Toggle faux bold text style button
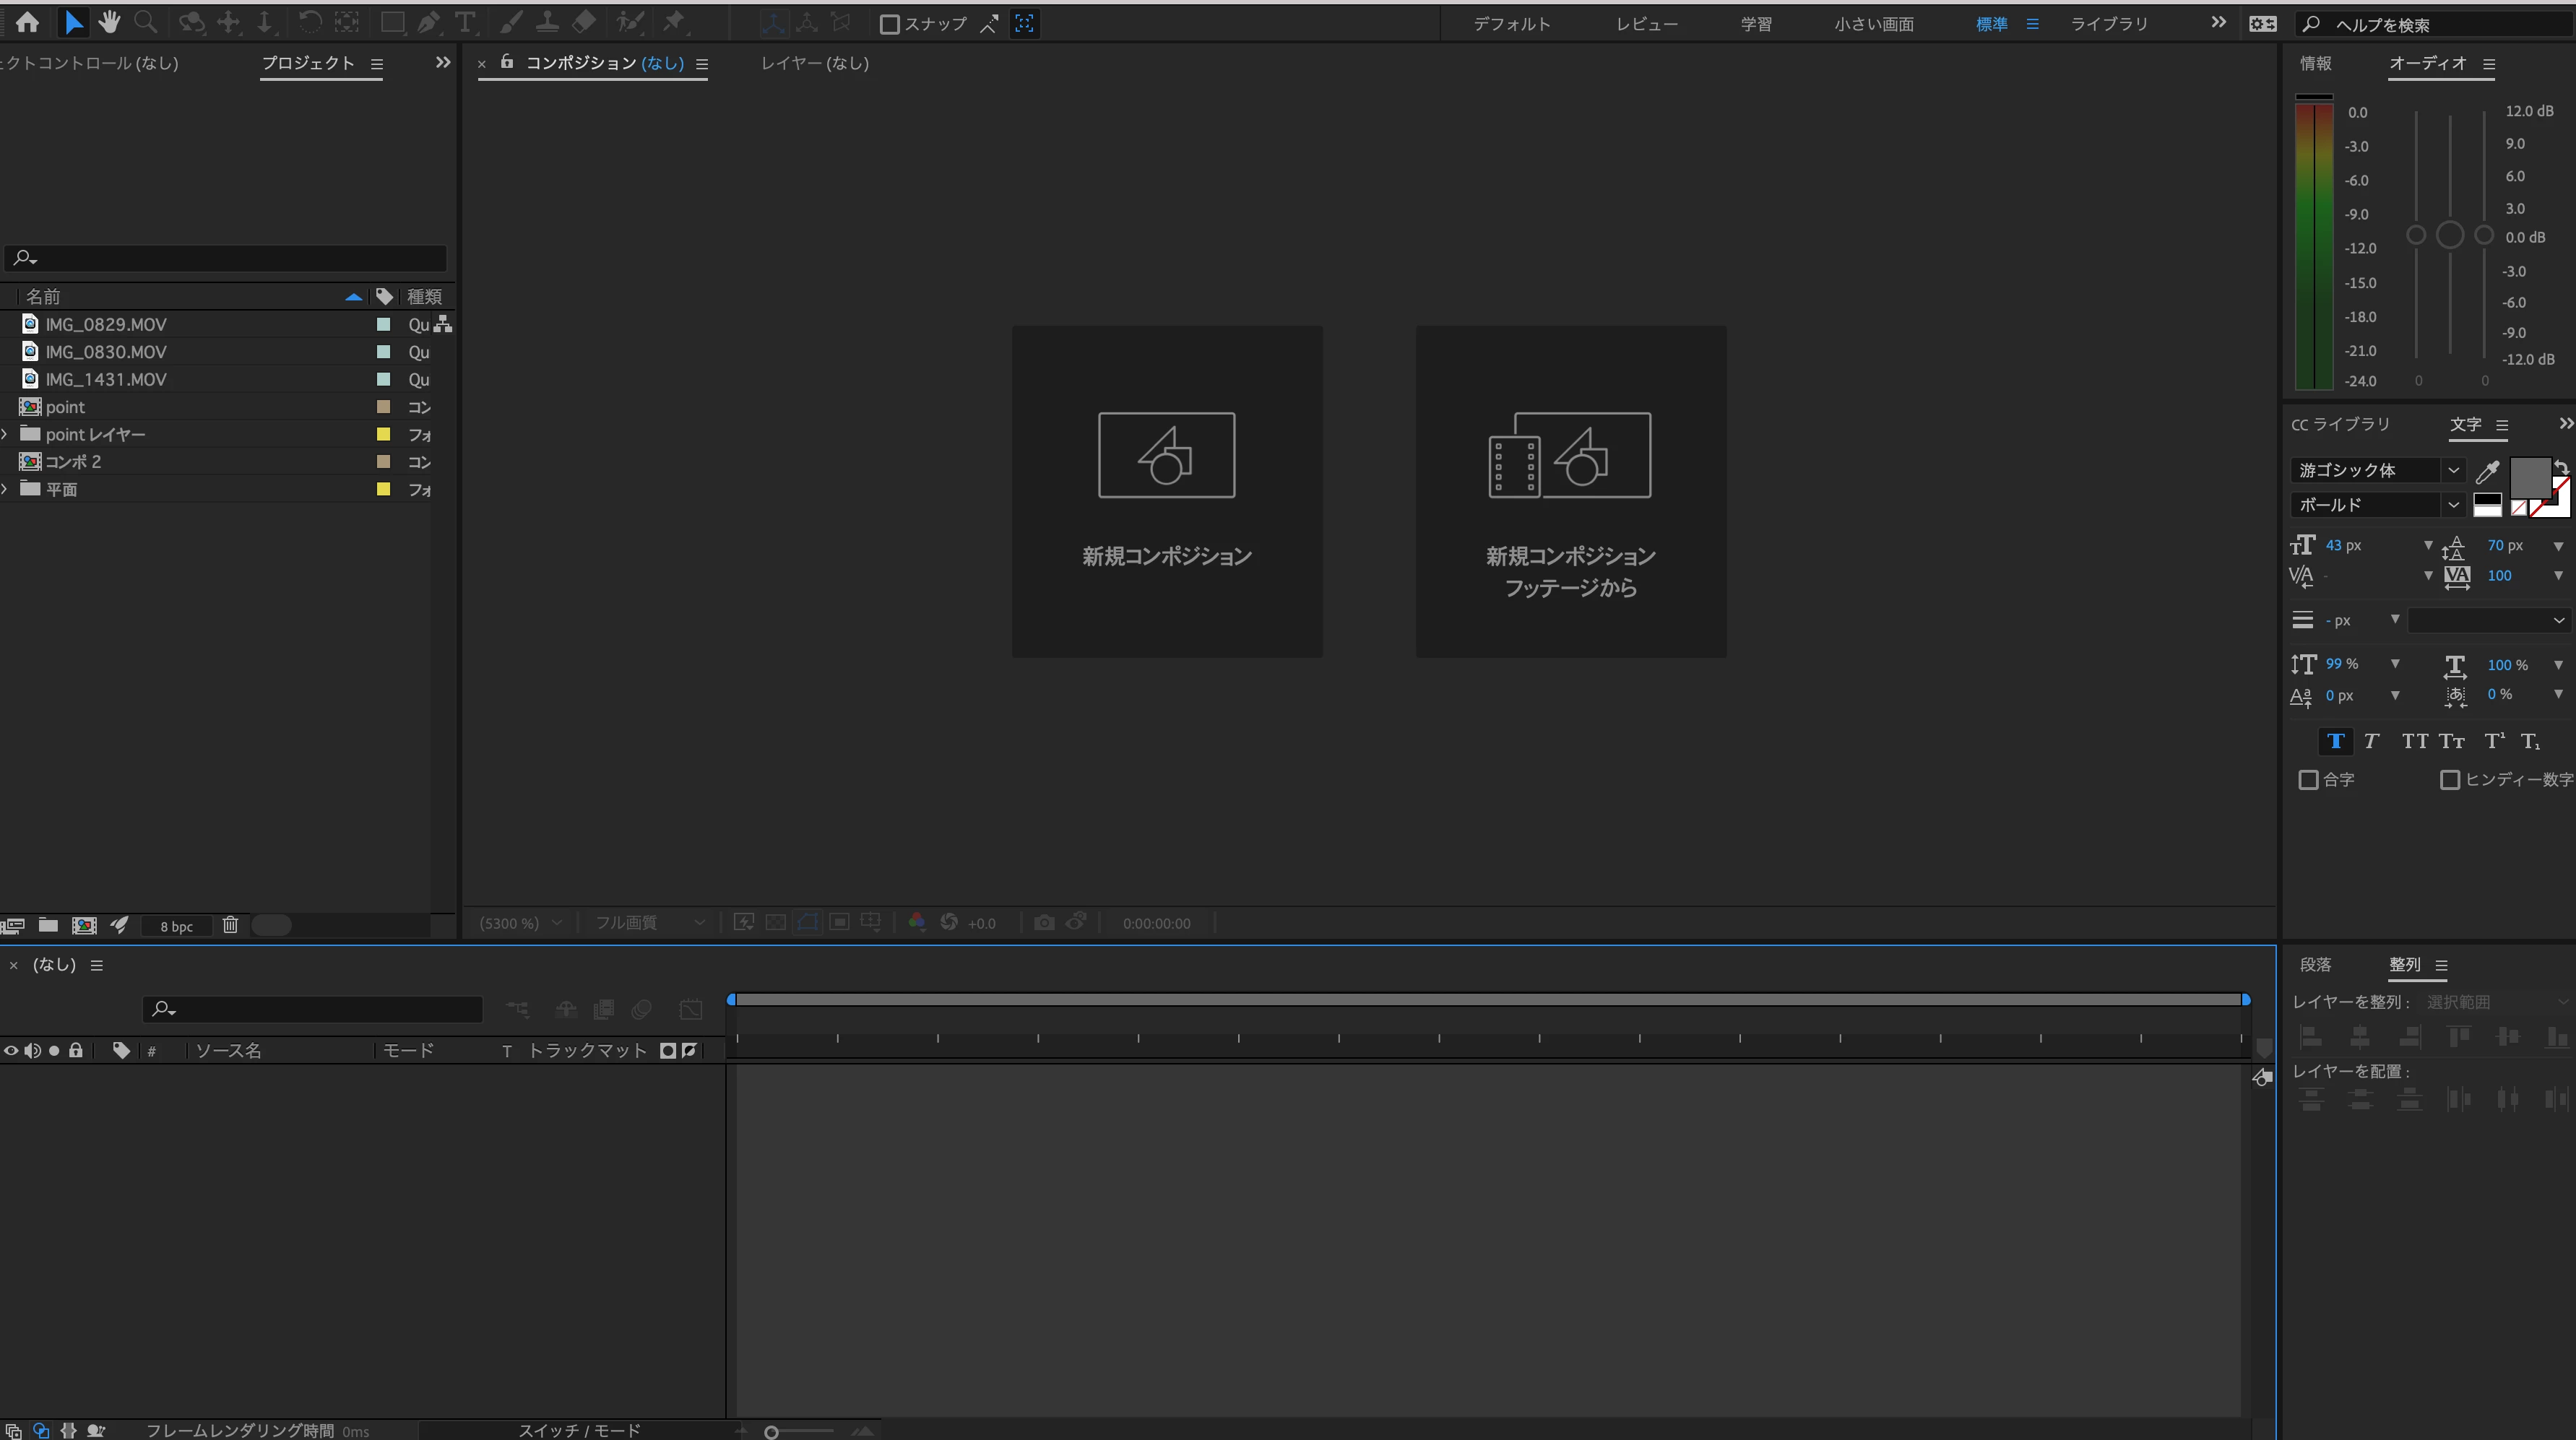This screenshot has height=1440, width=2576. pos(2335,741)
